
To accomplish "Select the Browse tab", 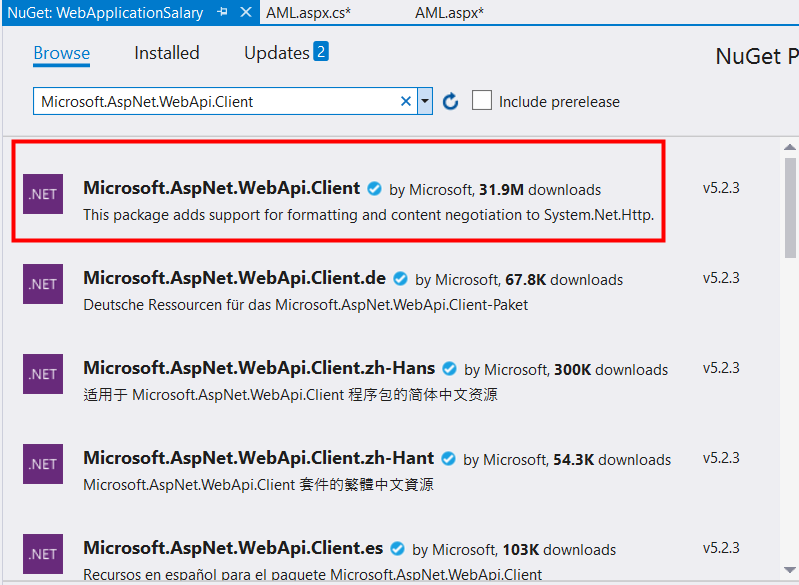I will click(x=62, y=53).
